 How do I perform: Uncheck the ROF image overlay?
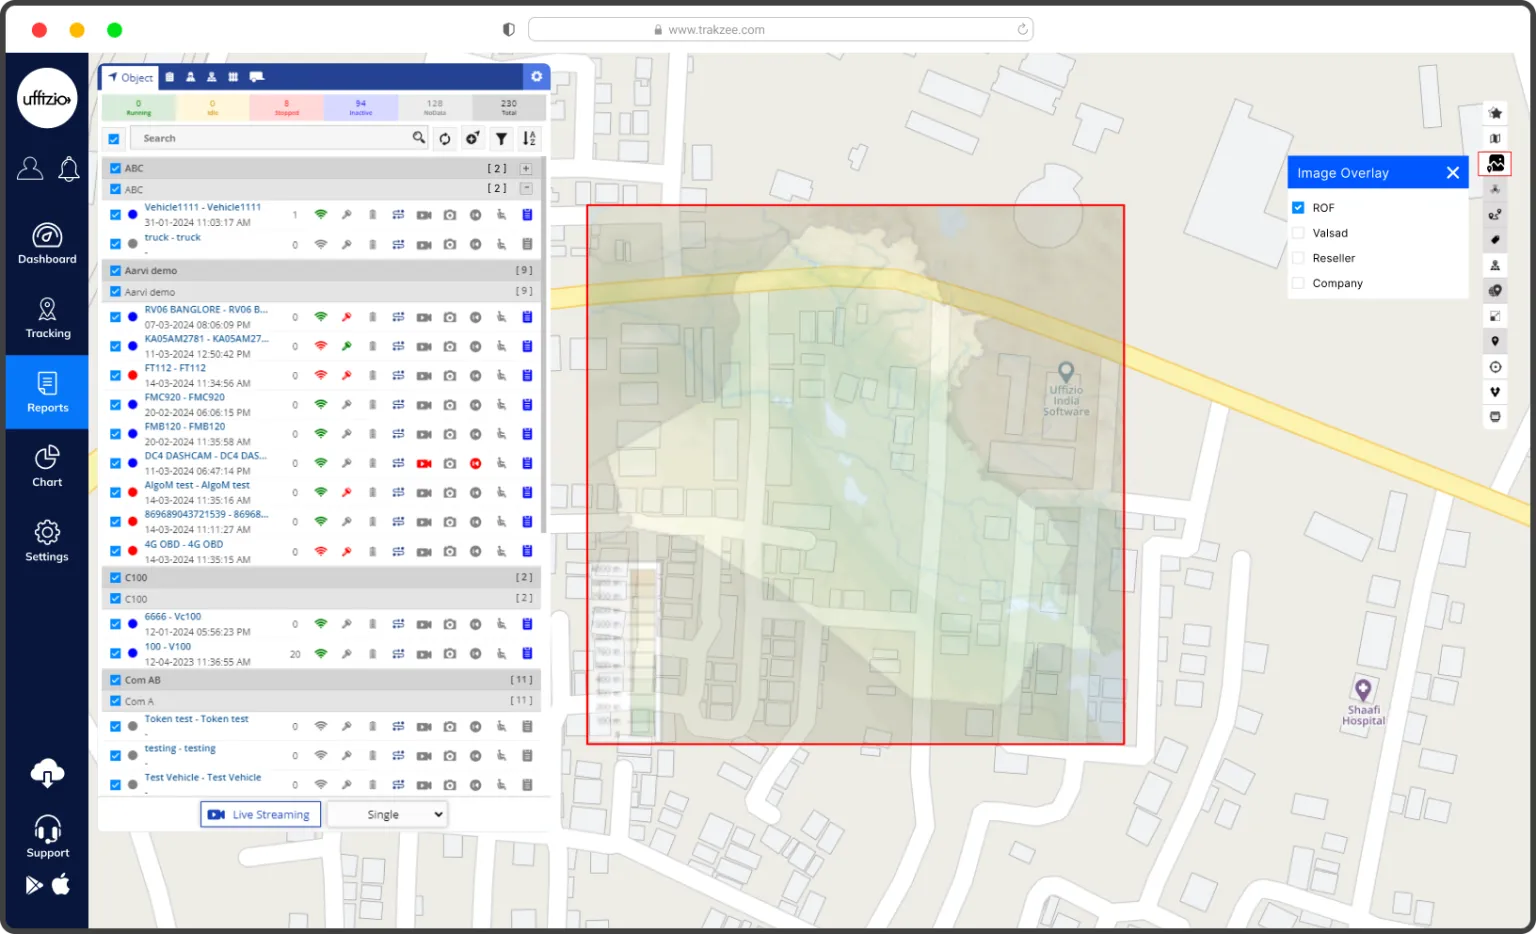(1298, 208)
